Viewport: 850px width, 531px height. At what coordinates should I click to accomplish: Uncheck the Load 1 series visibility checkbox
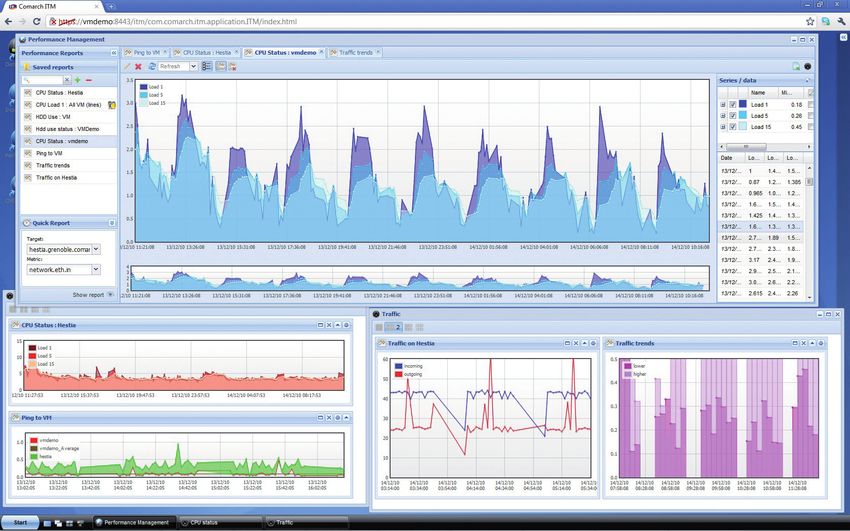733,105
